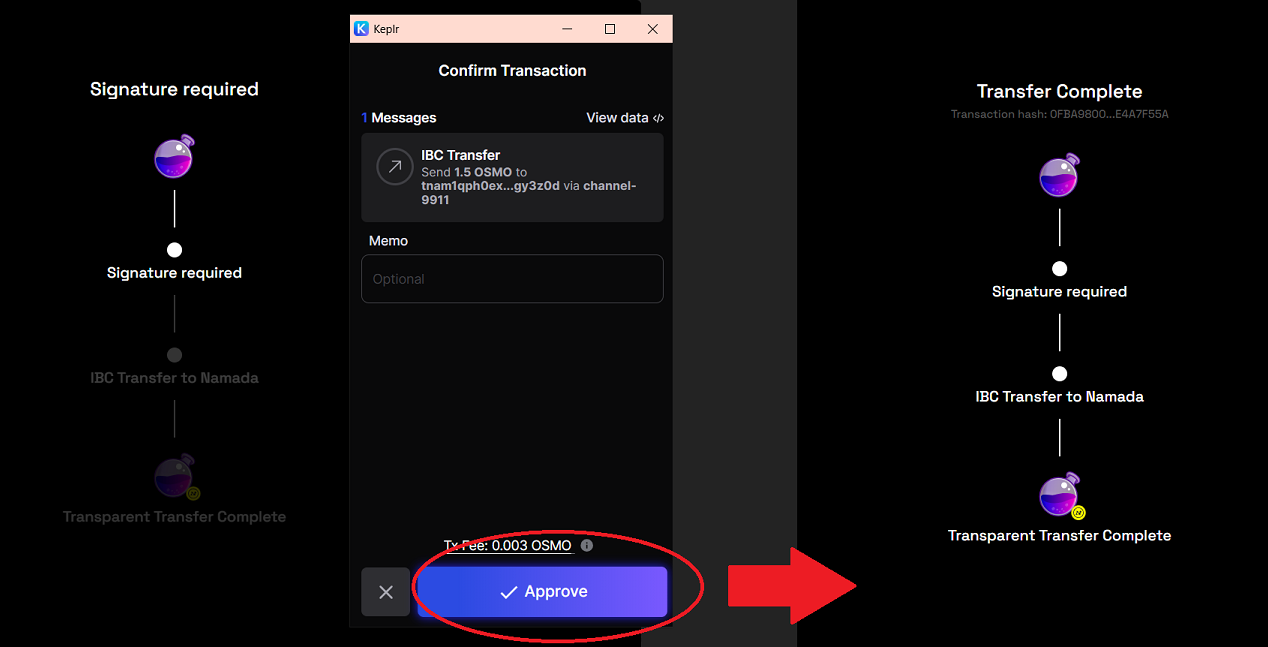Click the yellow Namada badge on right flask
This screenshot has height=647, width=1268.
coord(1078,513)
